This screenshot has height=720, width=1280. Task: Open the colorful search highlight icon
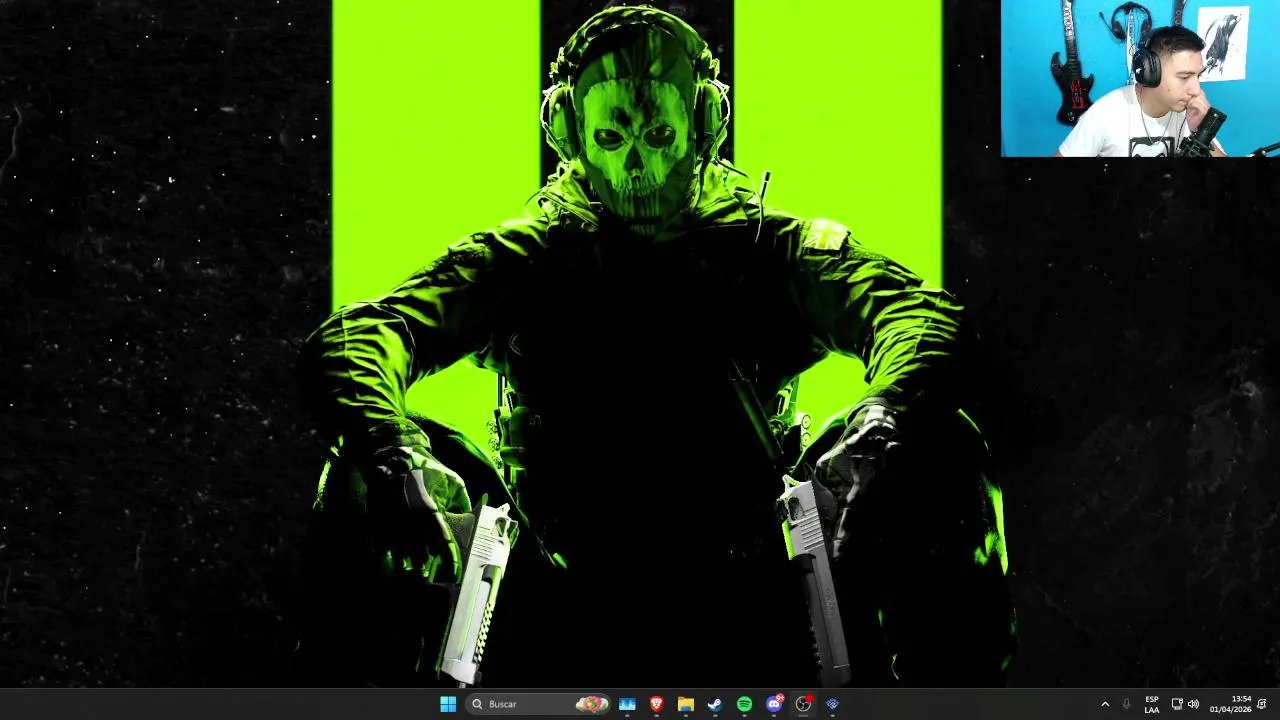pos(591,704)
